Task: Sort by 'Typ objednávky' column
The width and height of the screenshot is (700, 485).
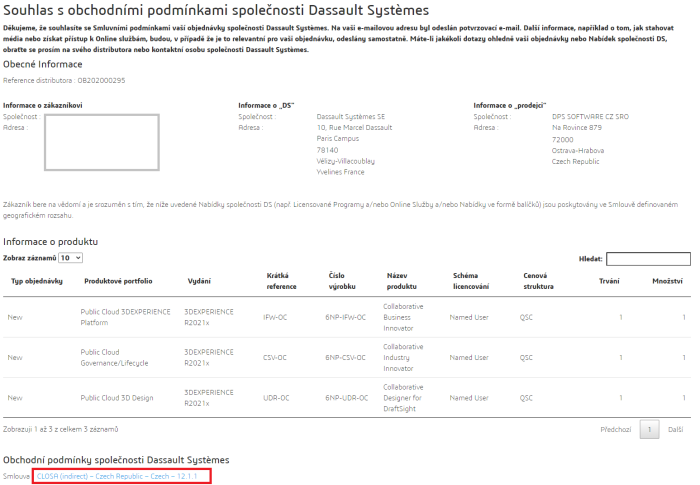Action: tap(37, 281)
